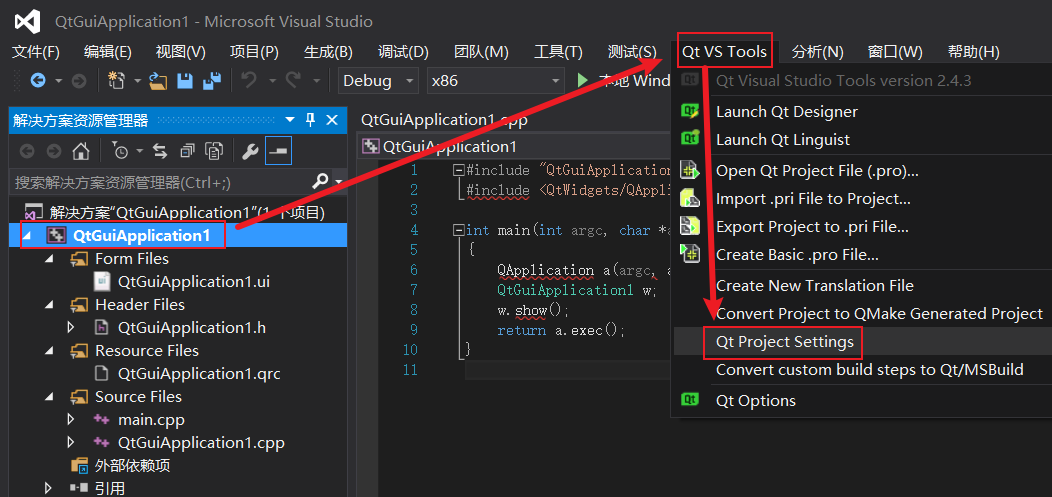Image resolution: width=1052 pixels, height=497 pixels.
Task: Open the search options dropdown arrow
Action: click(337, 182)
